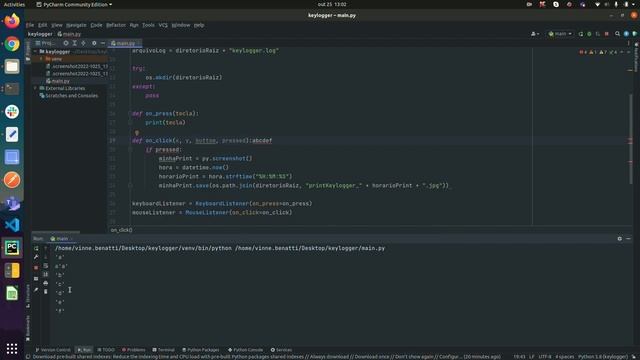The width and height of the screenshot is (640, 360).
Task: Click Show Applications grid icon
Action: (x=12, y=349)
